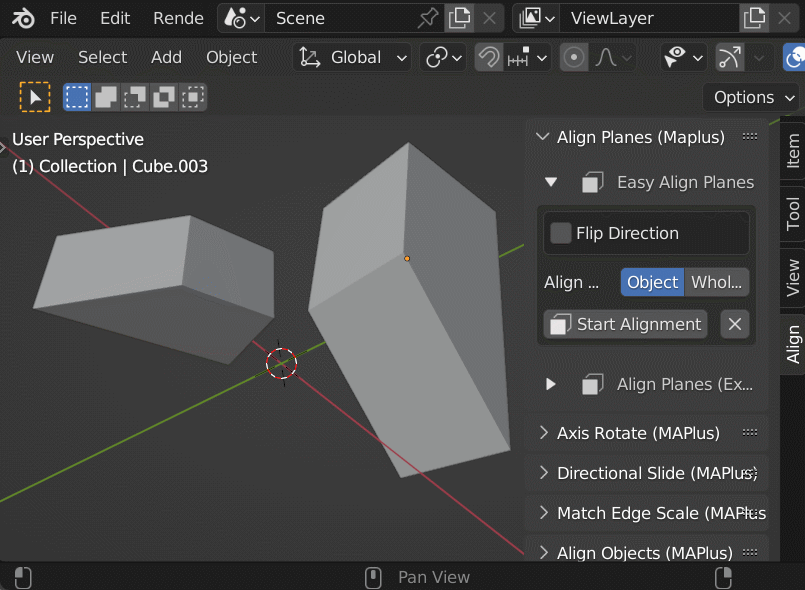The image size is (805, 590).
Task: Set selection mode to new selection
Action: point(77,97)
